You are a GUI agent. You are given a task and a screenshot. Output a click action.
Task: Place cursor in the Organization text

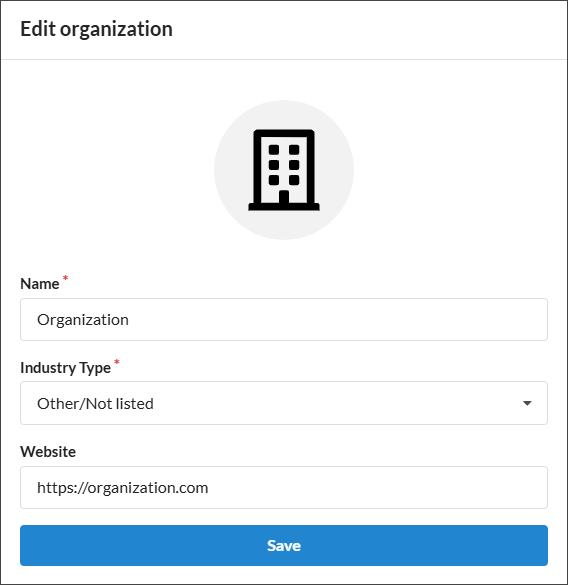(83, 320)
